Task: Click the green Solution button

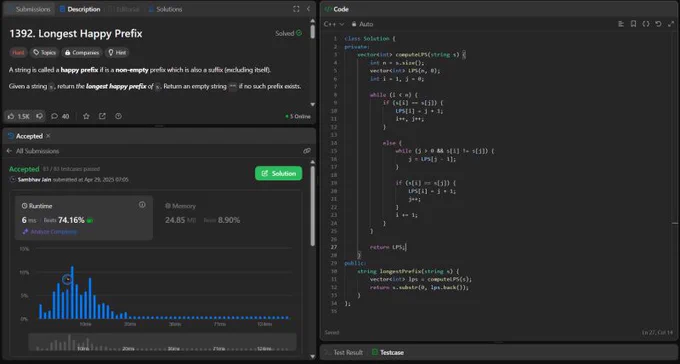Action: (278, 174)
